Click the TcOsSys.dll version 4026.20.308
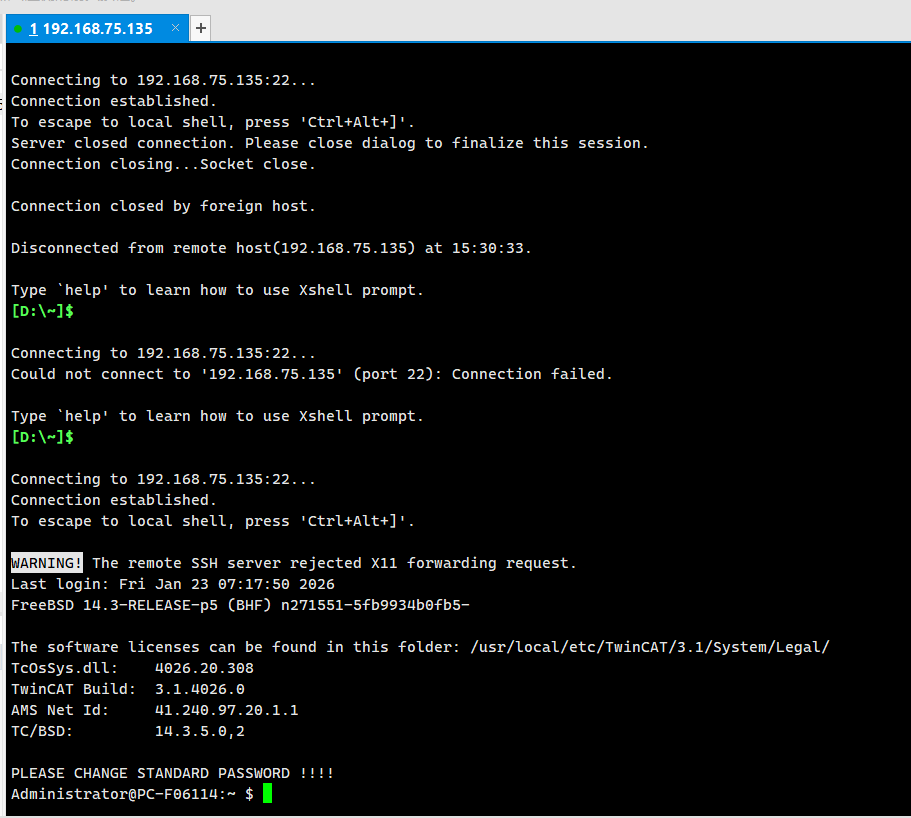This screenshot has width=911, height=818. point(204,668)
